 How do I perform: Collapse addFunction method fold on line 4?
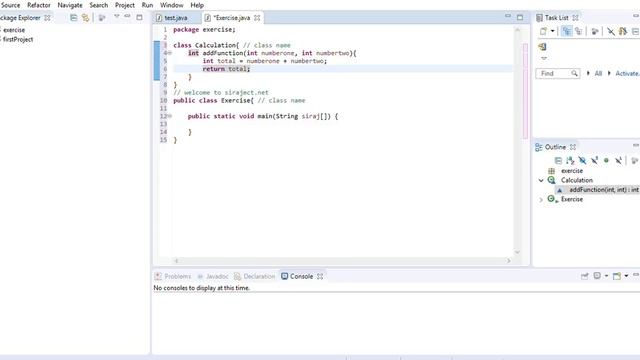[x=170, y=53]
